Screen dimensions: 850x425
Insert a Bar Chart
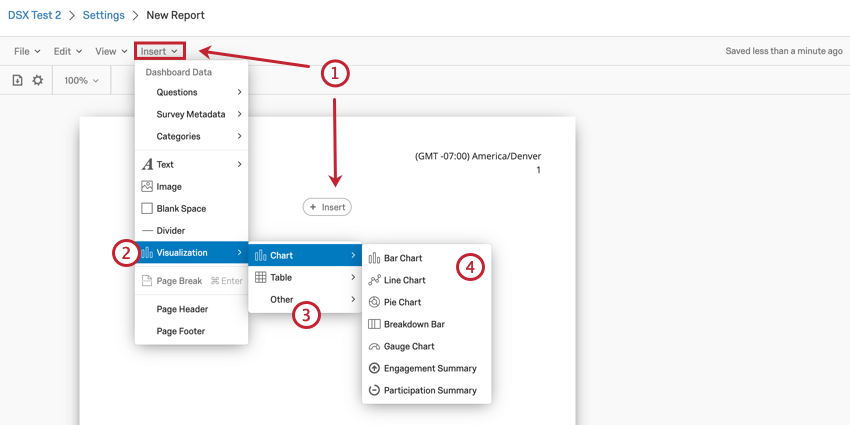427,258
